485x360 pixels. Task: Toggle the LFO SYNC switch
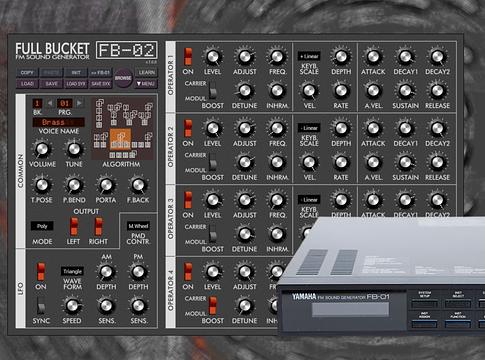(41, 306)
